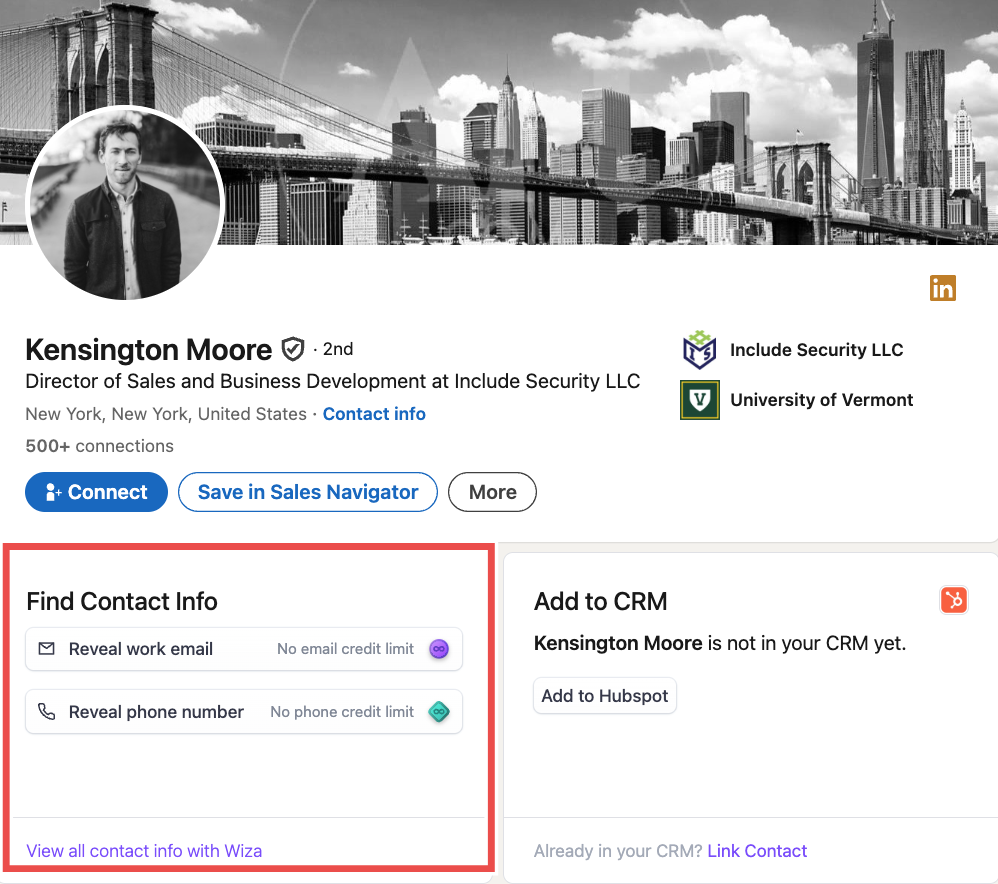Open University of Vermont logo
Image resolution: width=998 pixels, height=884 pixels.
point(699,400)
